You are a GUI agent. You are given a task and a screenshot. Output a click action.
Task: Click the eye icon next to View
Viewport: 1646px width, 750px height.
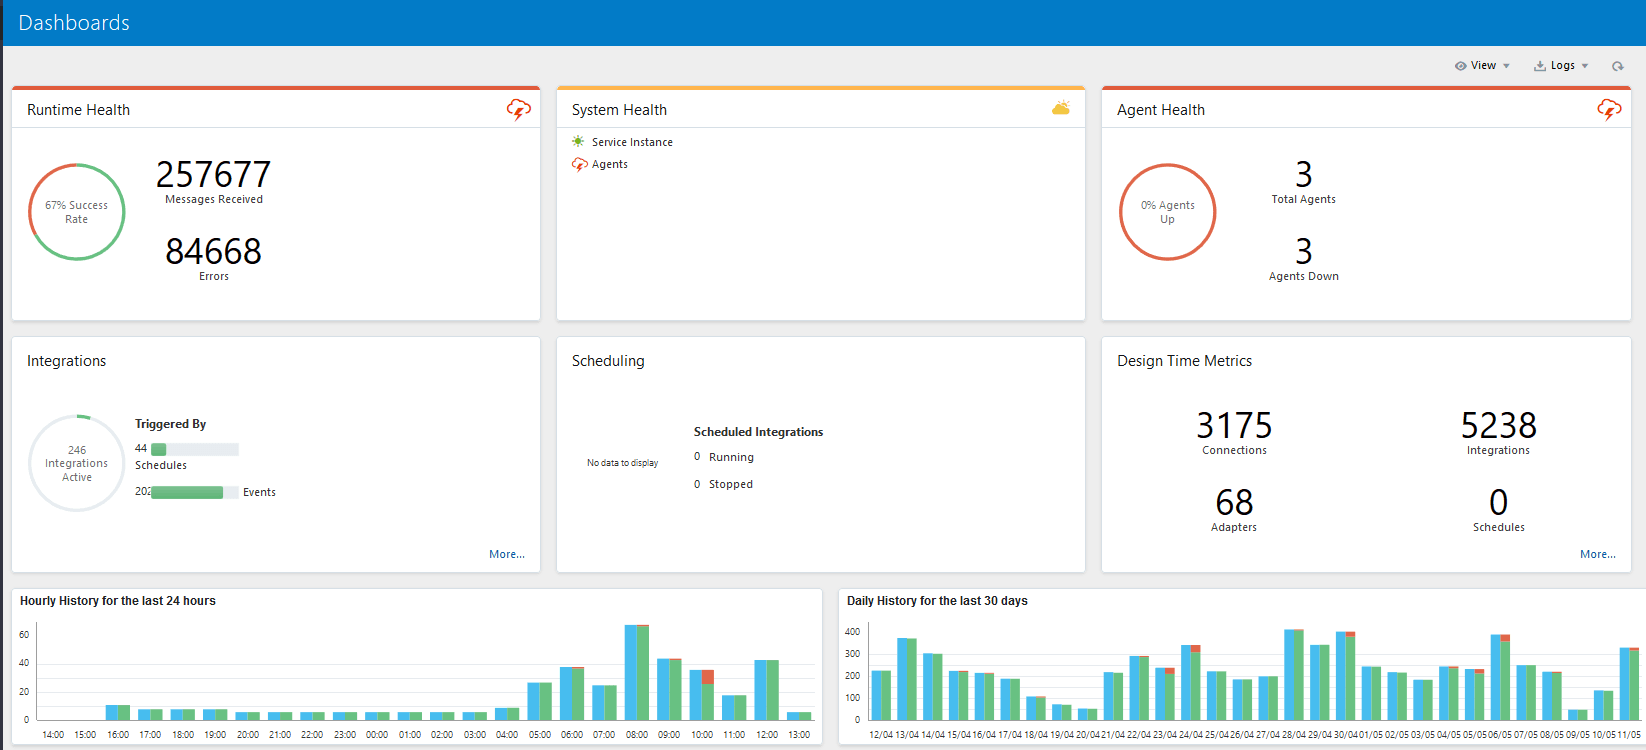[1460, 66]
